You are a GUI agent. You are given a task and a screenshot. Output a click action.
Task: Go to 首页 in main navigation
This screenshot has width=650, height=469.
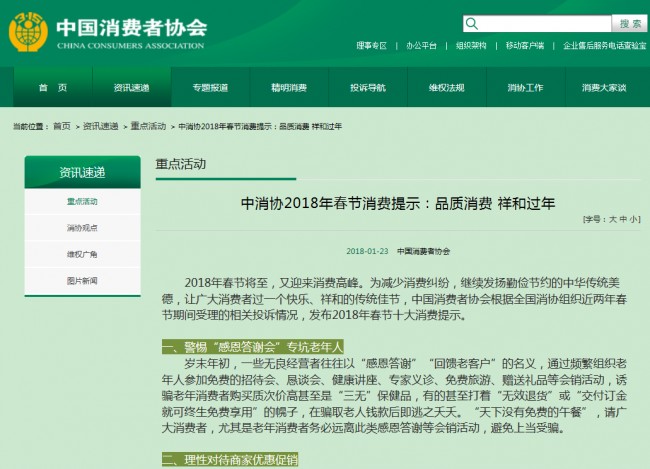53,87
